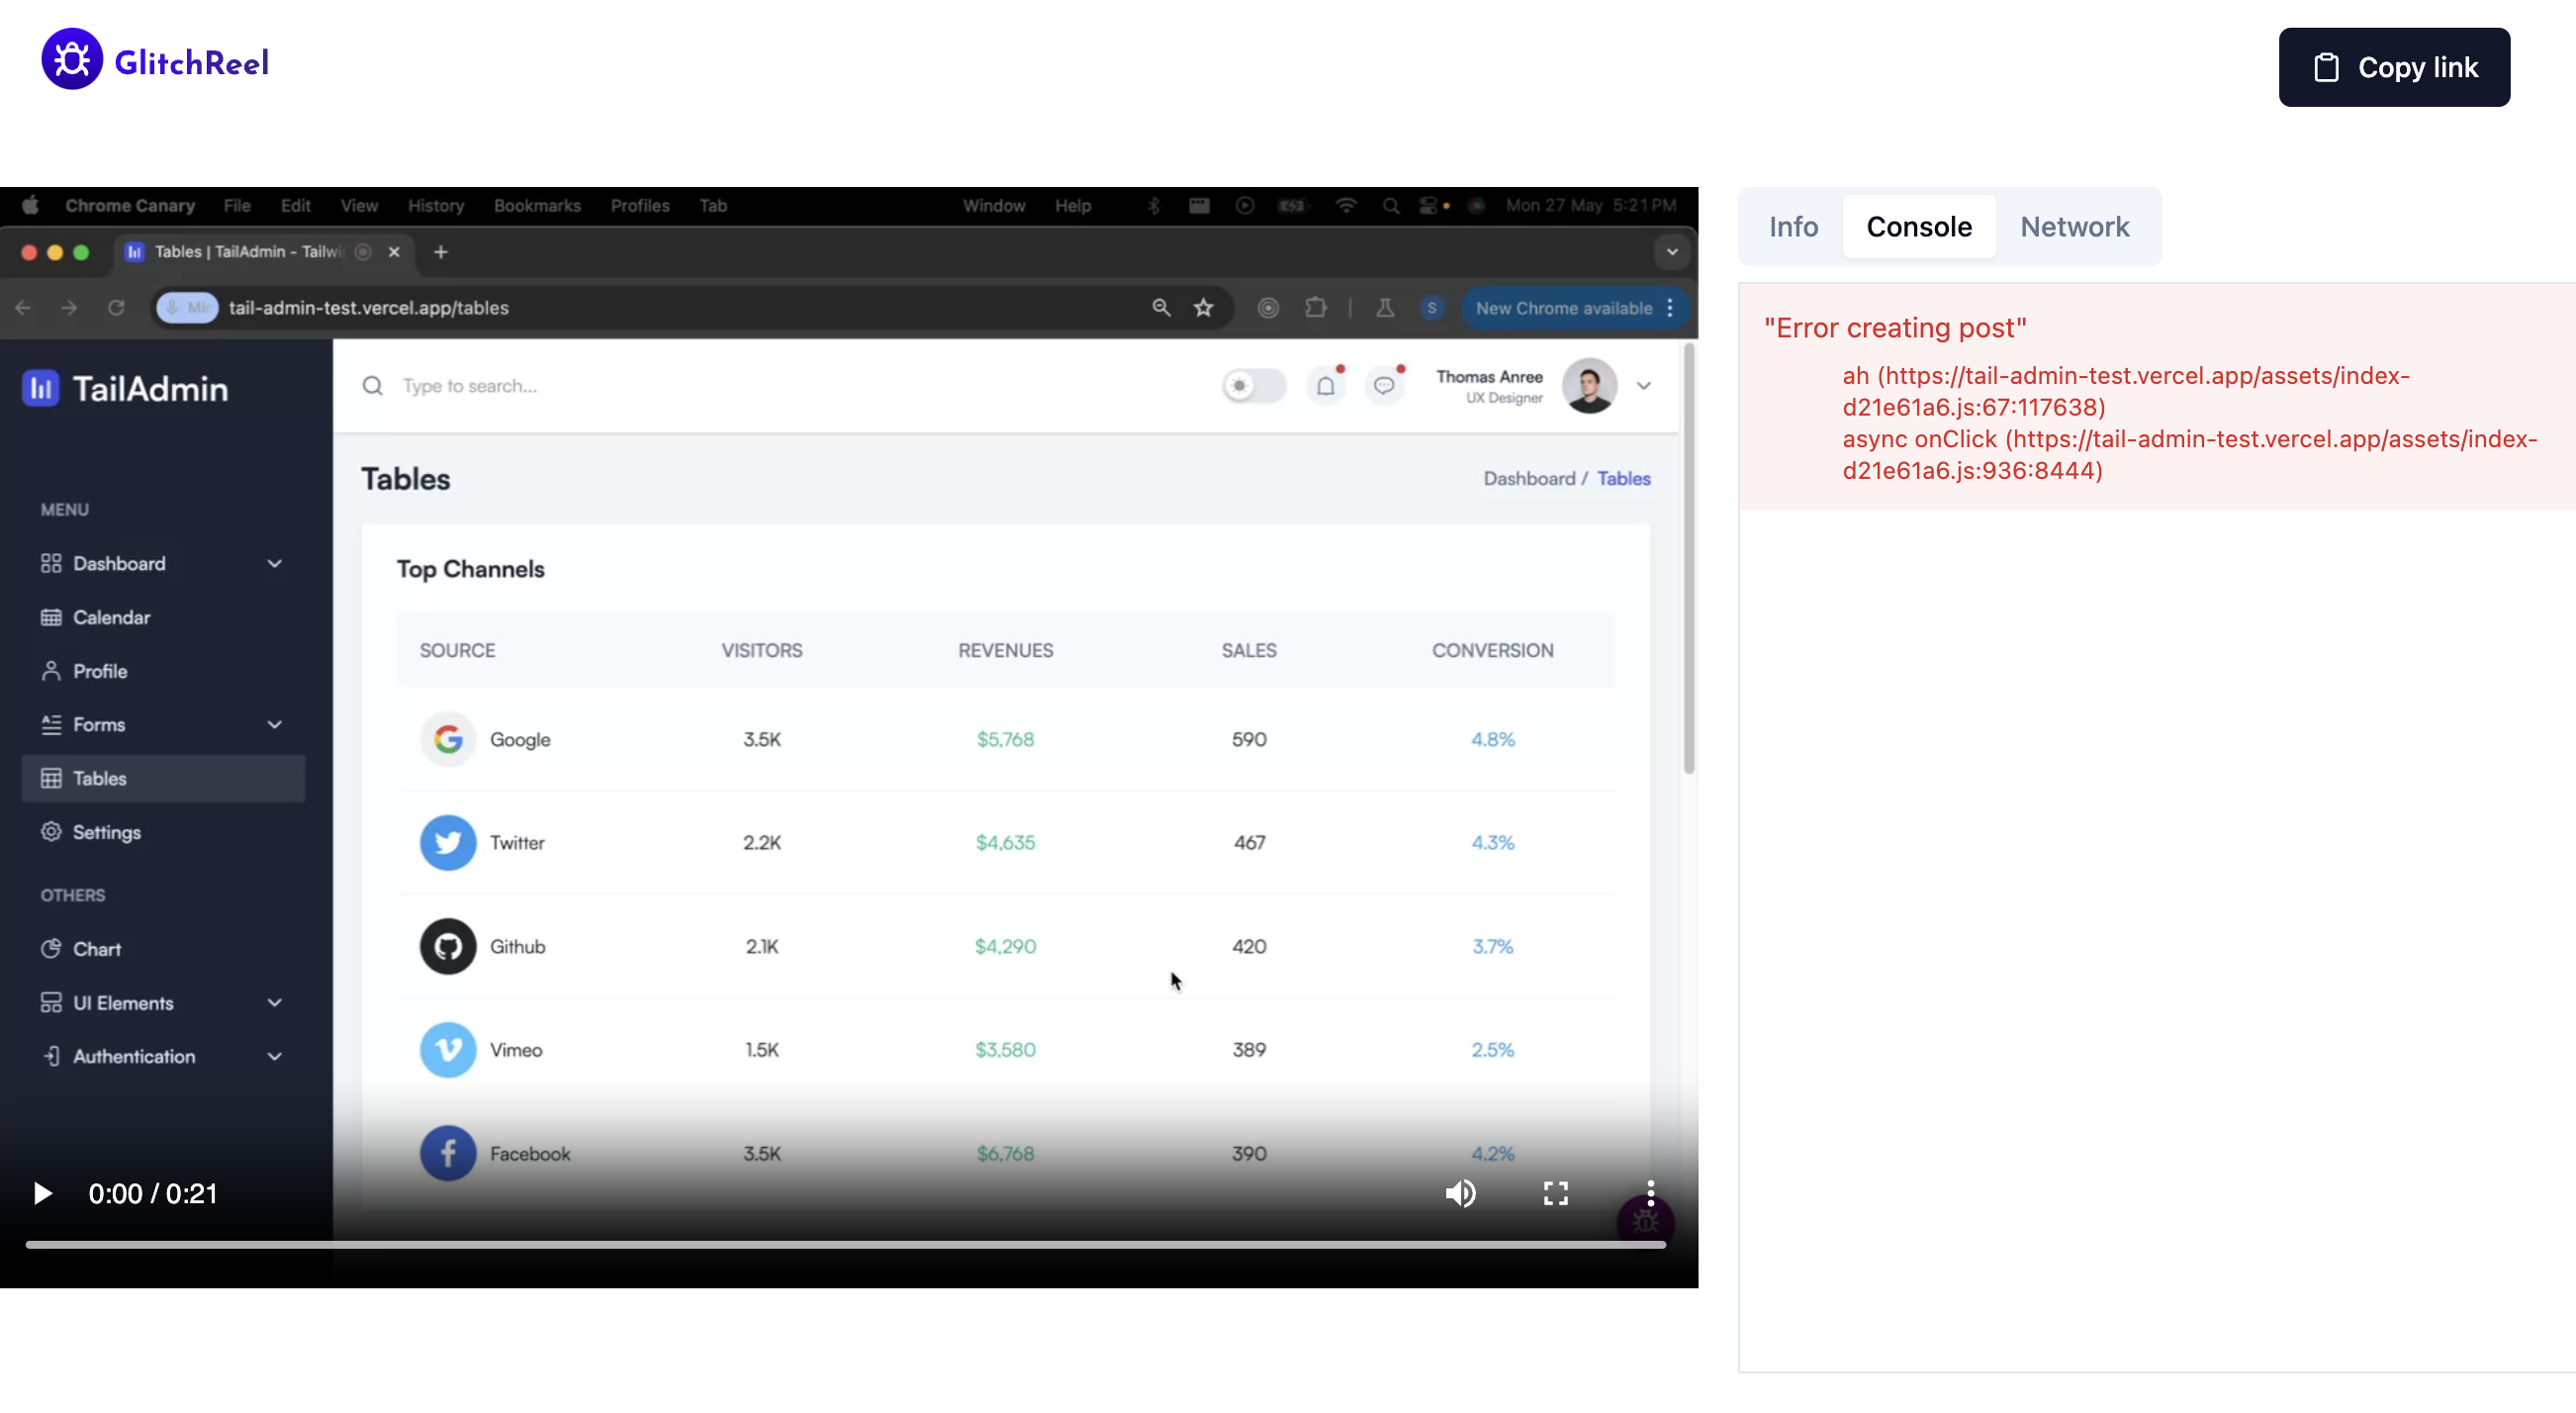Expand the Dashboard menu chevron
Image resolution: width=2576 pixels, height=1413 pixels.
point(274,564)
